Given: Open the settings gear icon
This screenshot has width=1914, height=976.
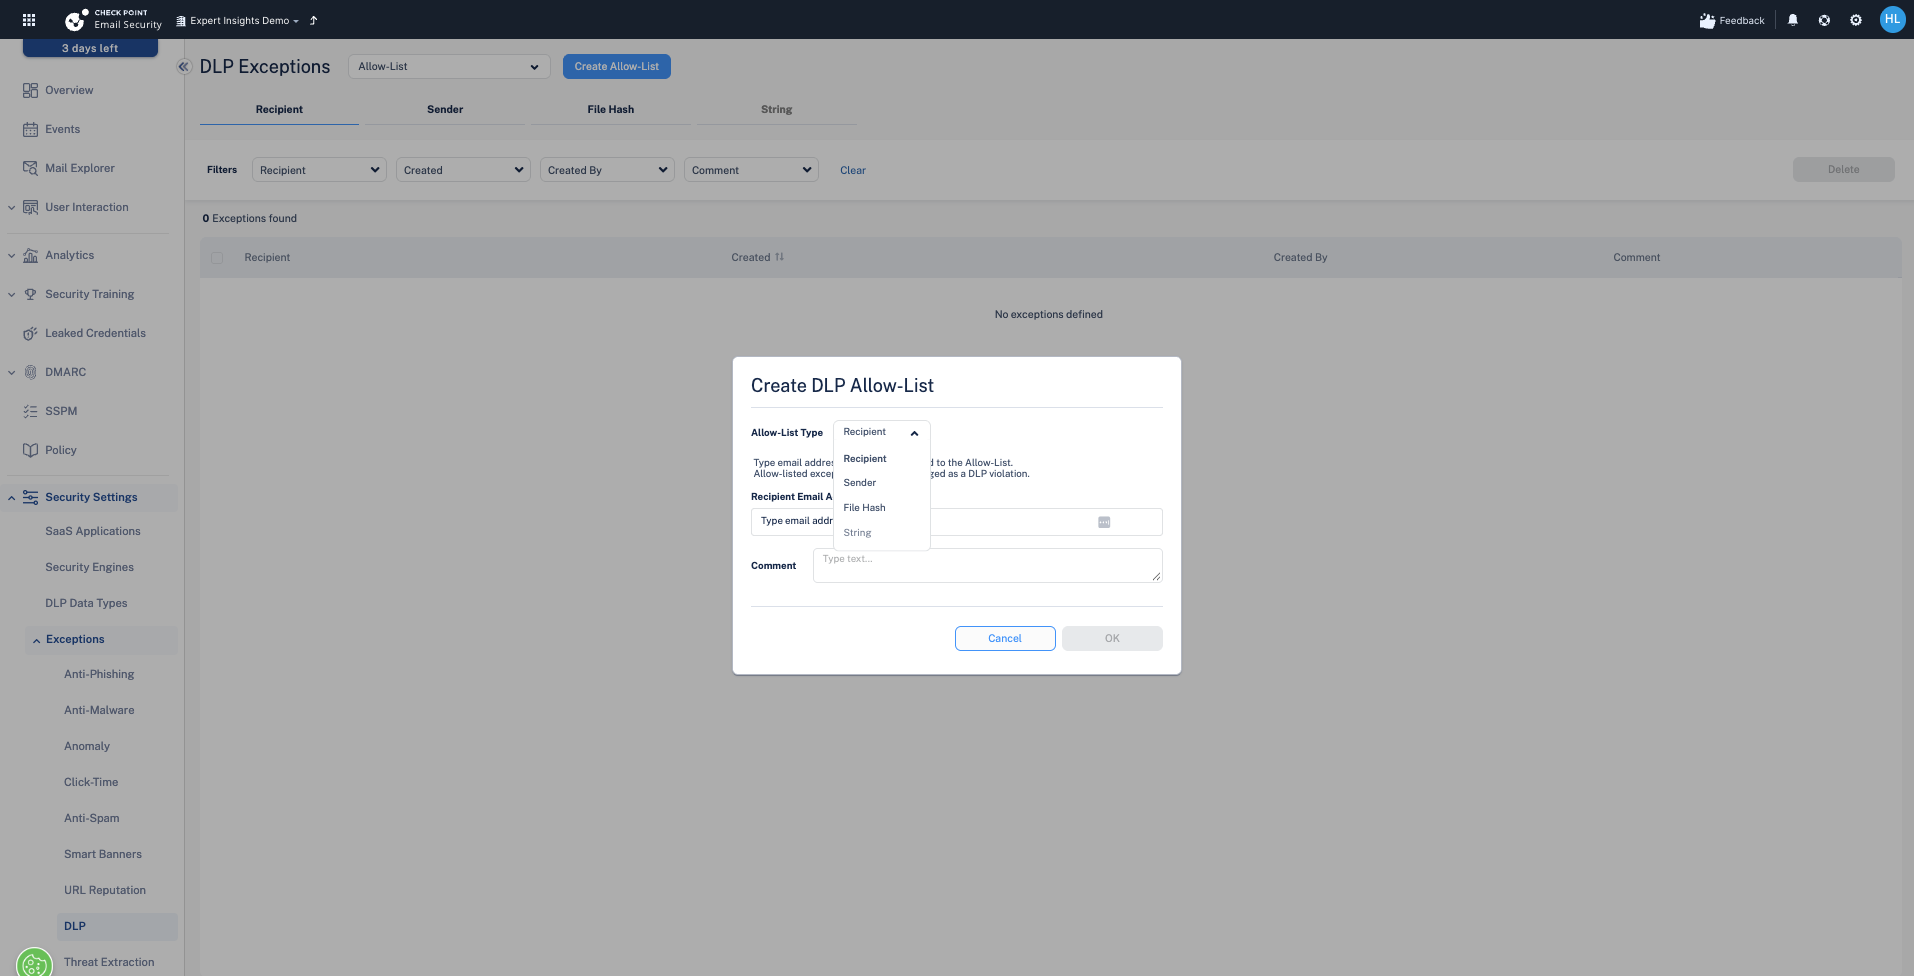Looking at the screenshot, I should (1856, 20).
